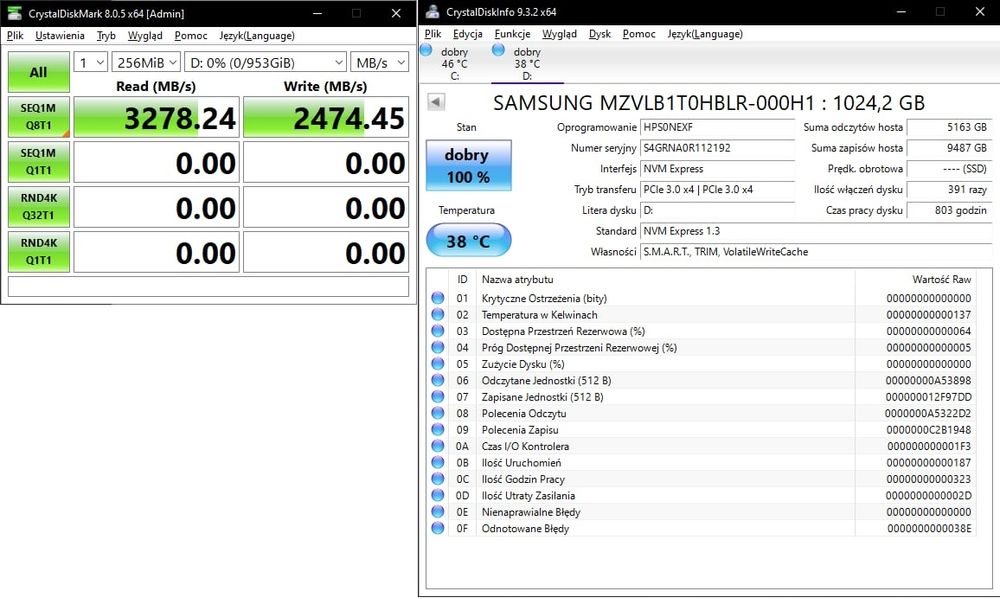
Task: Open Język(Language) menu in CrystalDiskMark
Action: 257,36
